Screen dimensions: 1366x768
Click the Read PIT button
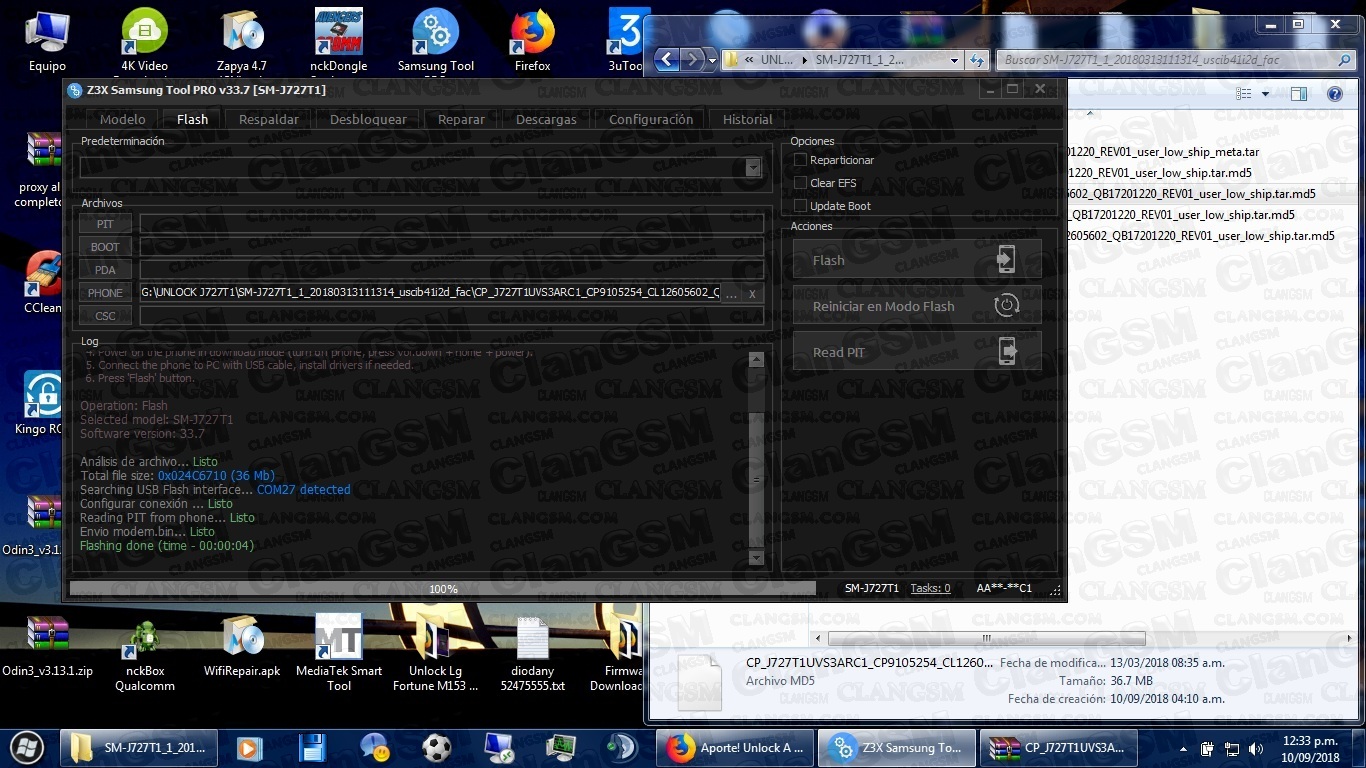coord(917,352)
